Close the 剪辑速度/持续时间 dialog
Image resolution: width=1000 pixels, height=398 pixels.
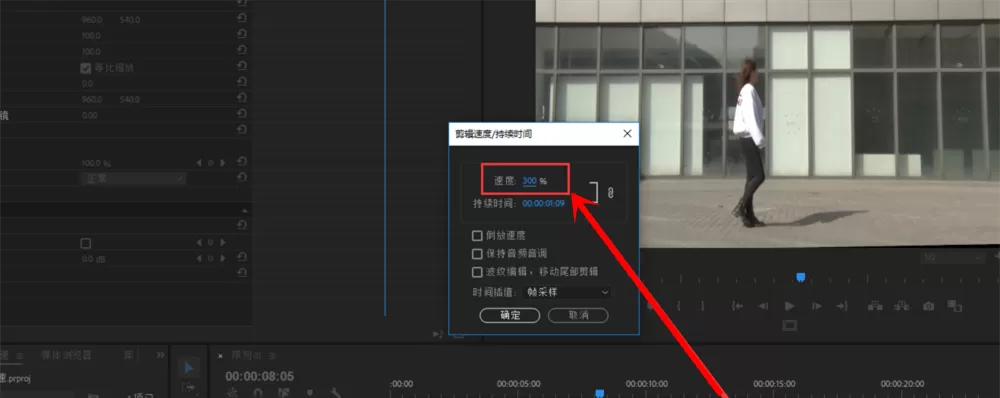point(627,133)
